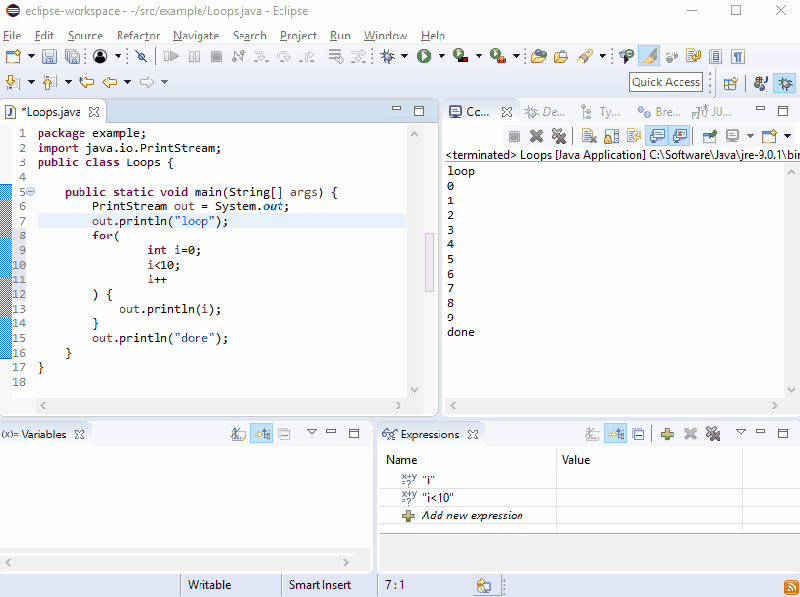Open the File menu

pyautogui.click(x=12, y=35)
